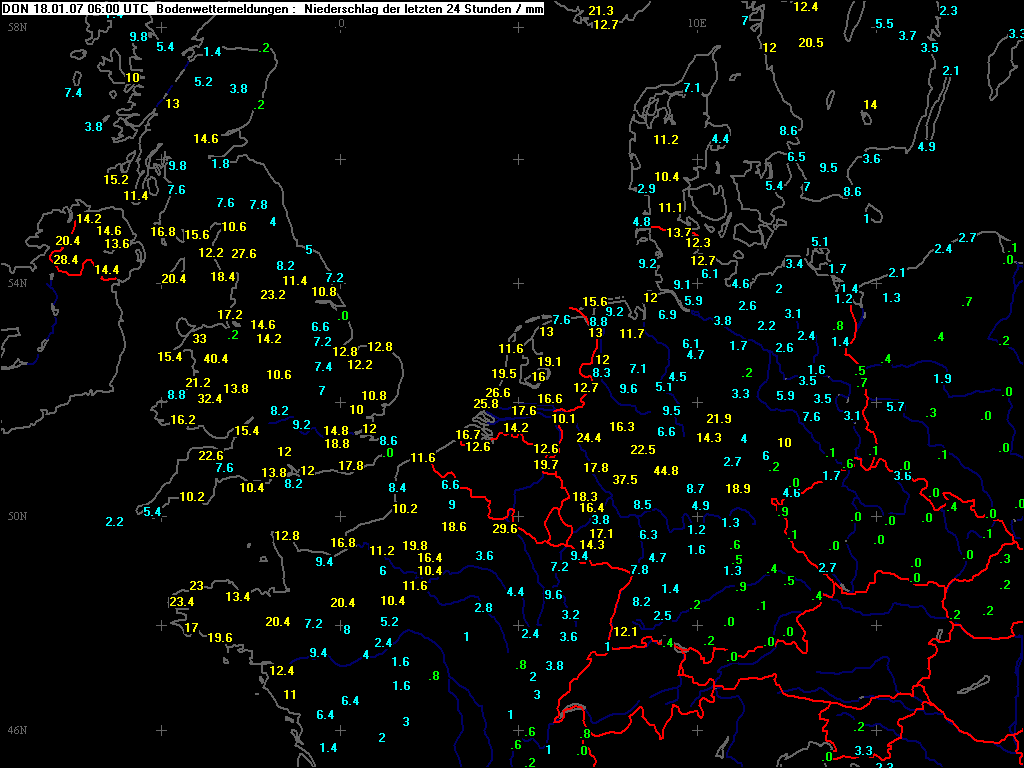
Task: Click the 20.5 value in Sweden
Action: click(810, 42)
